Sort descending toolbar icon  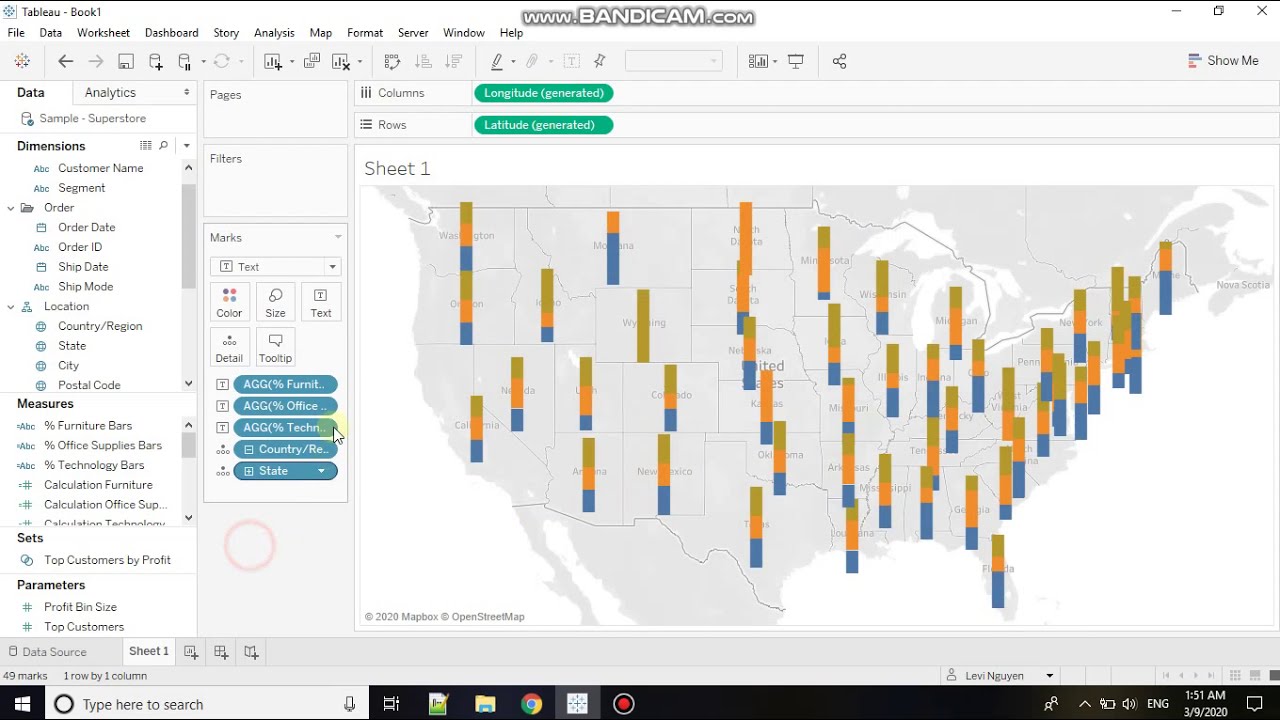pyautogui.click(x=454, y=61)
